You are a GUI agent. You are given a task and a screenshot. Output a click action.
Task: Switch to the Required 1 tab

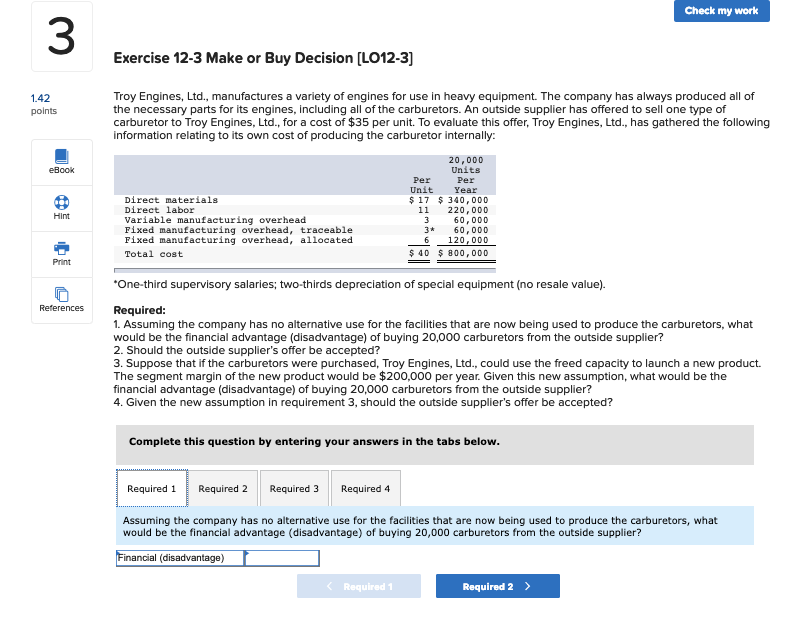pos(152,488)
